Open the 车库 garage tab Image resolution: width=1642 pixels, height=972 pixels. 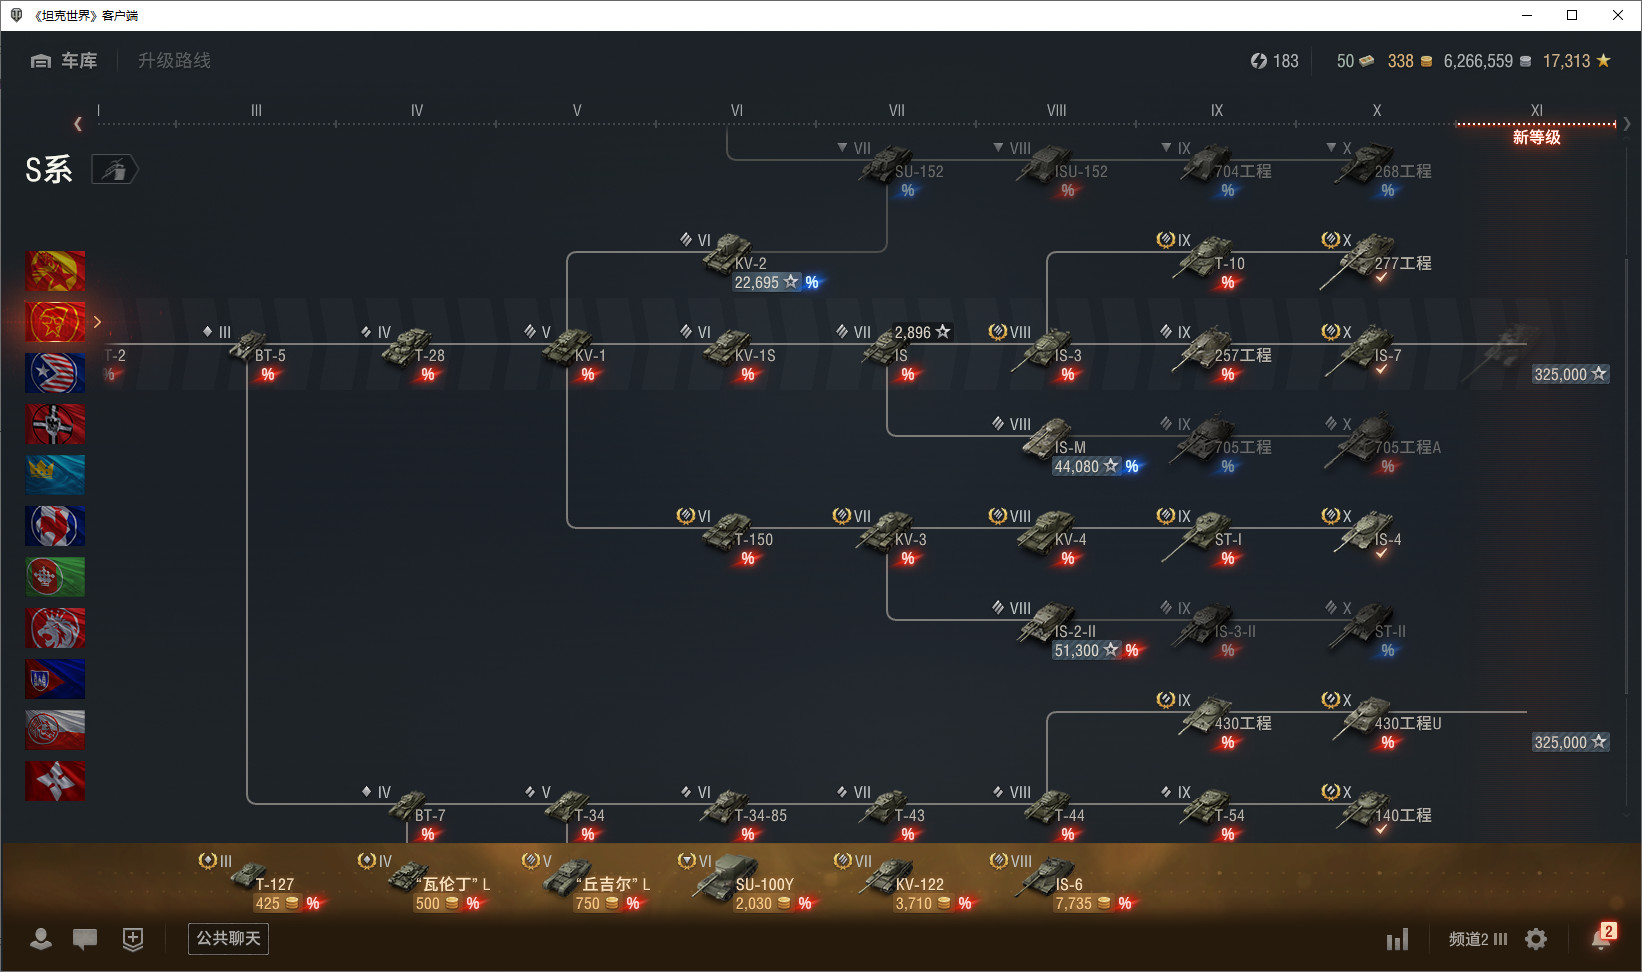click(x=64, y=61)
